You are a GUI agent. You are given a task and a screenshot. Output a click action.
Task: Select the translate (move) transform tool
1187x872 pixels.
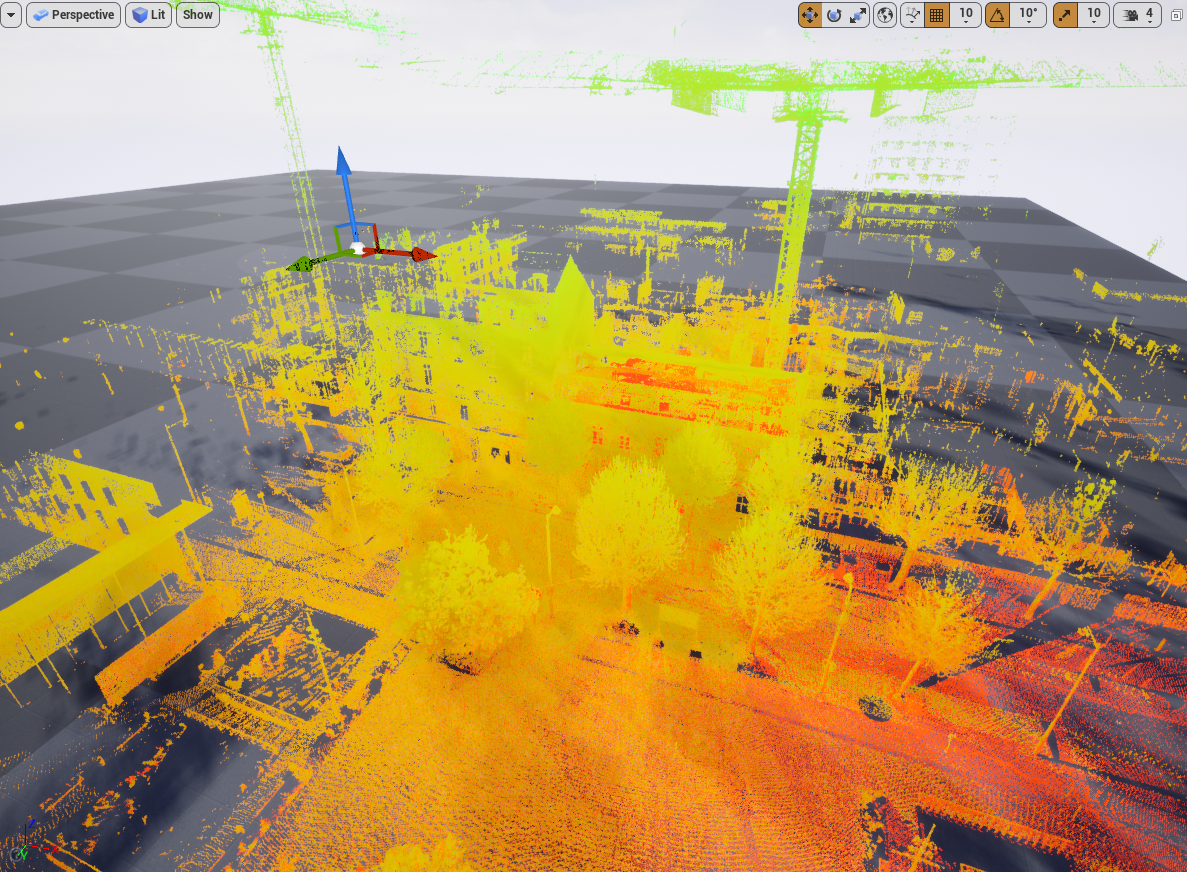[x=810, y=14]
